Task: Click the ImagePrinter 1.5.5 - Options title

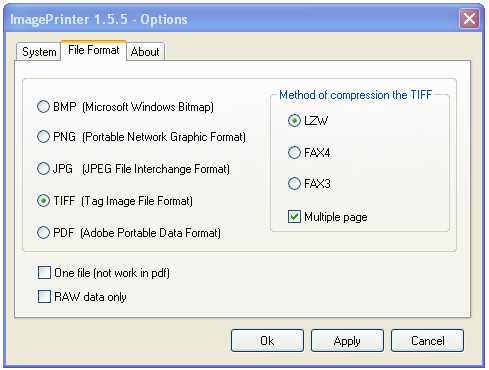Action: pos(99,19)
